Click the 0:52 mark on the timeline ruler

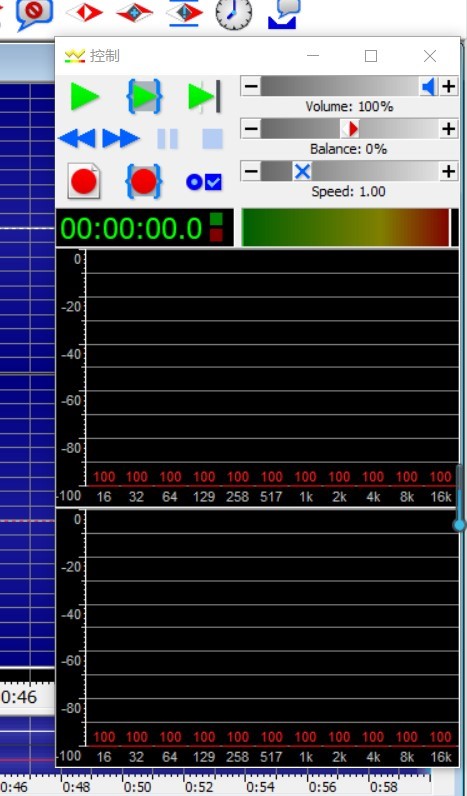coord(199,787)
